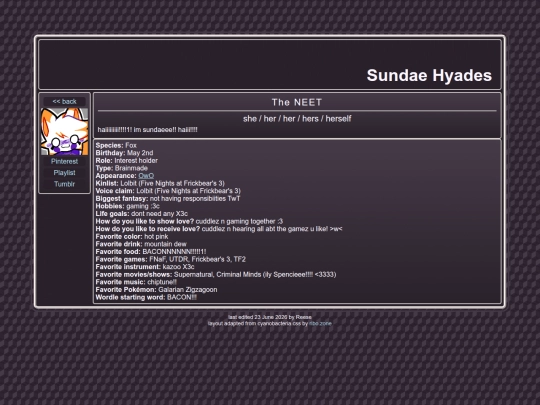The height and width of the screenshot is (405, 540).
Task: Click the 'Wordle starting word: BACON!!!' line
Action: coord(146,297)
